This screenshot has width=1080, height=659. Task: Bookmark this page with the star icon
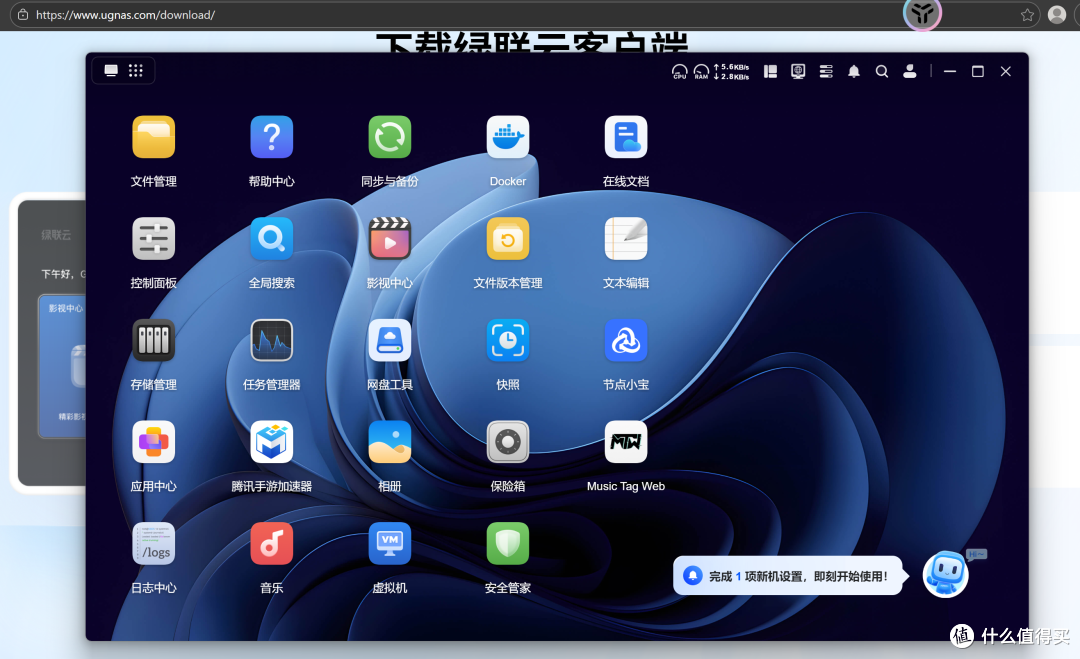coord(1027,14)
